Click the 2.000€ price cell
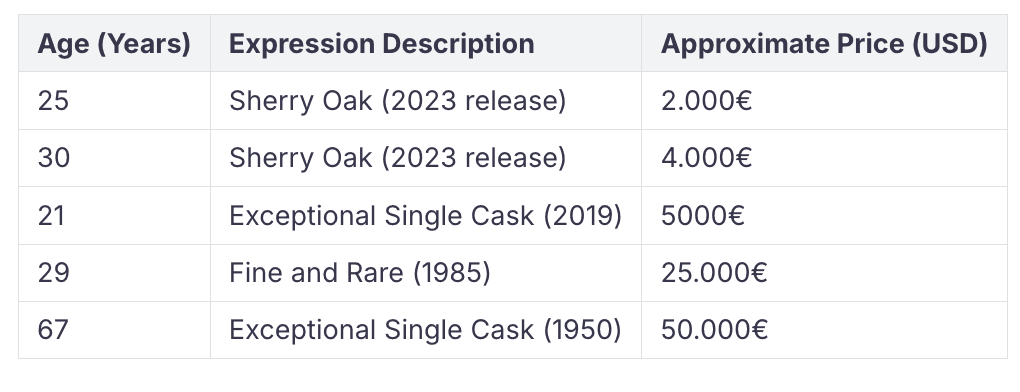Screen dimensions: 1020x392 (824, 101)
